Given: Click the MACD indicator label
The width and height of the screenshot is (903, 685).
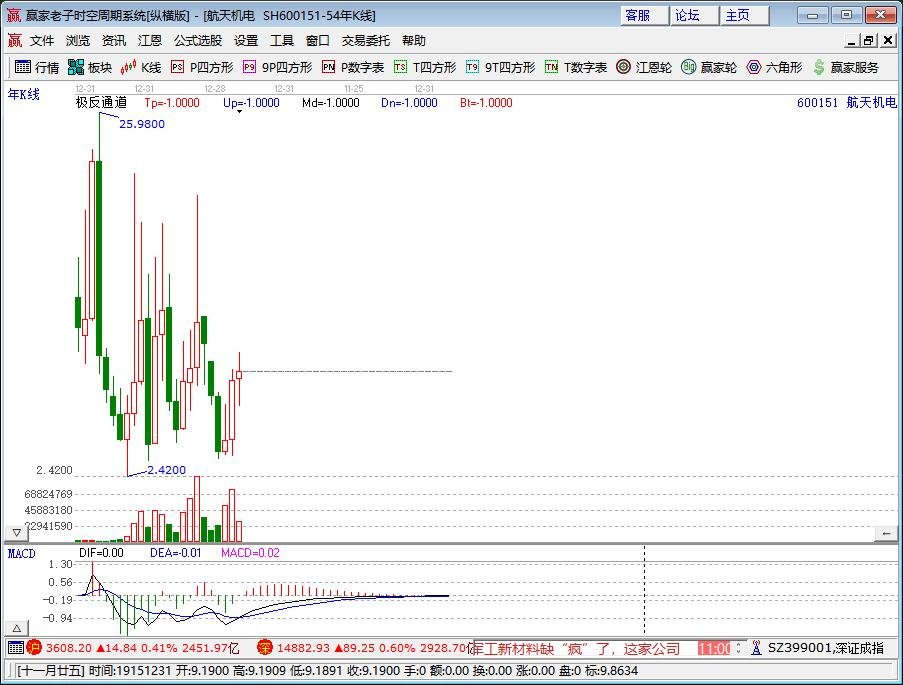Looking at the screenshot, I should [x=21, y=554].
